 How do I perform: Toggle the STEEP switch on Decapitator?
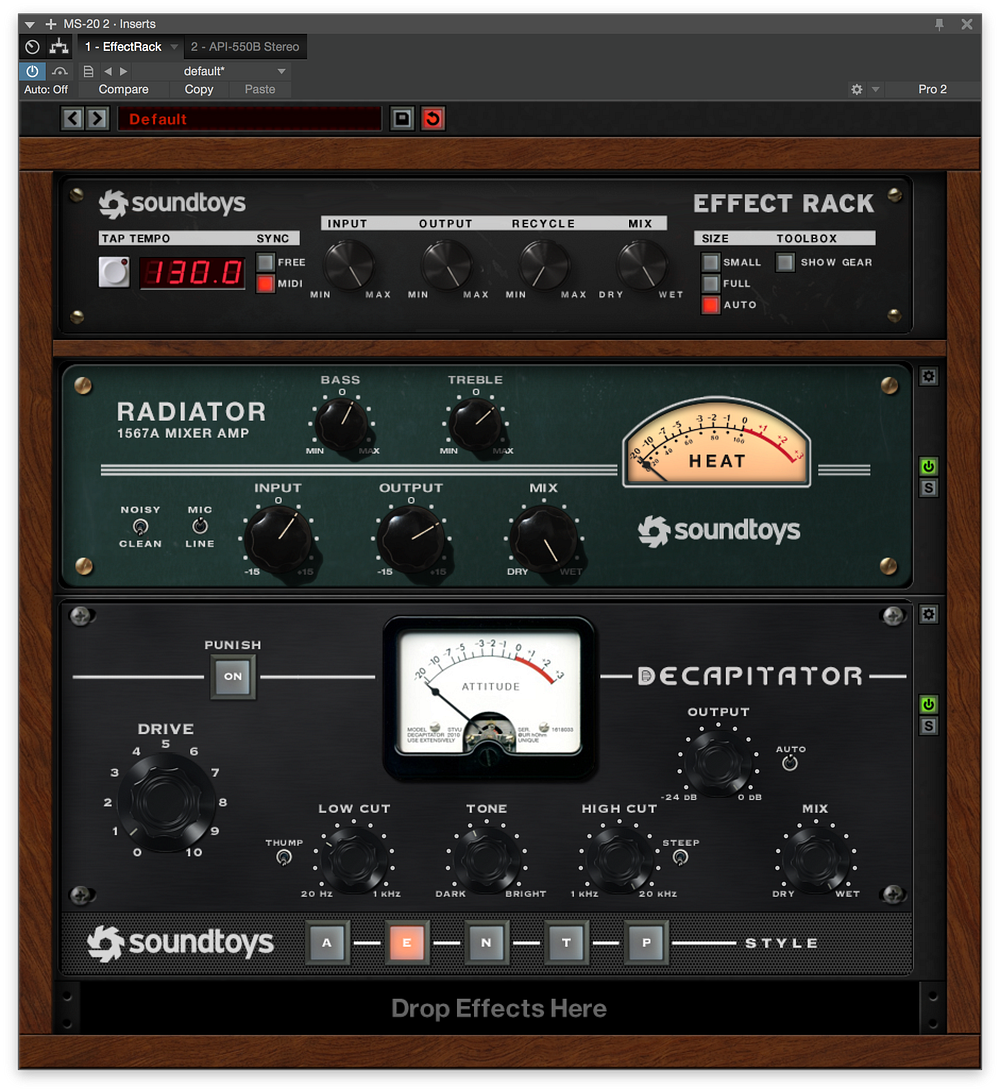click(x=680, y=857)
